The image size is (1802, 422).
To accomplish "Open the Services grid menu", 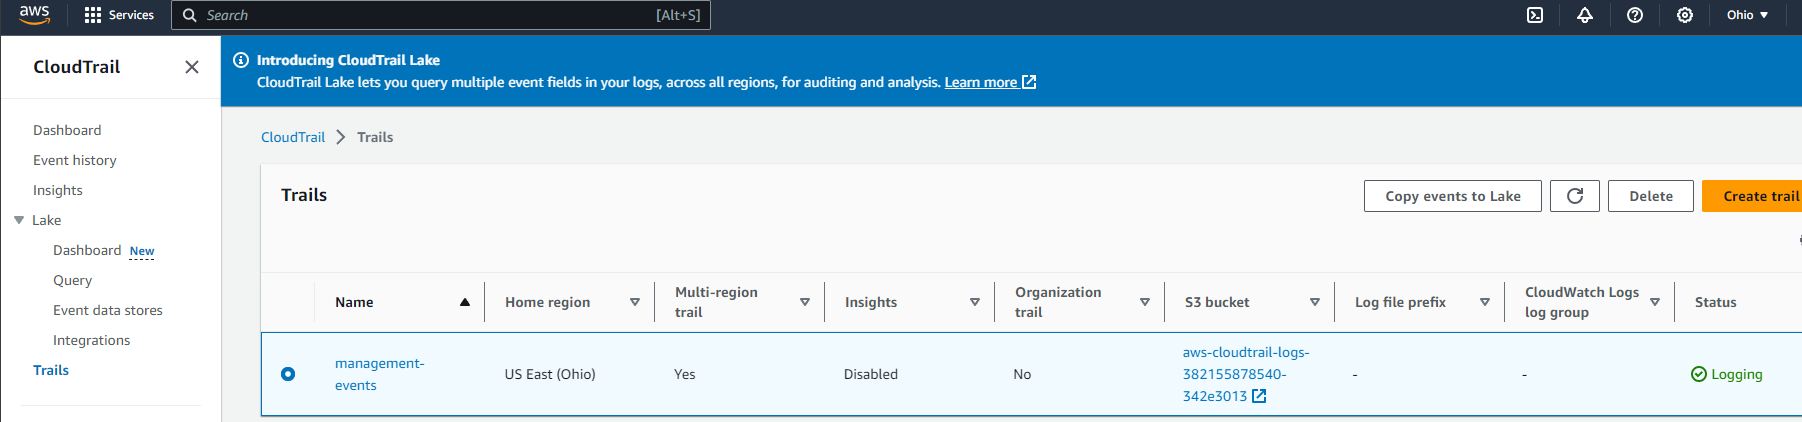I will [x=119, y=15].
